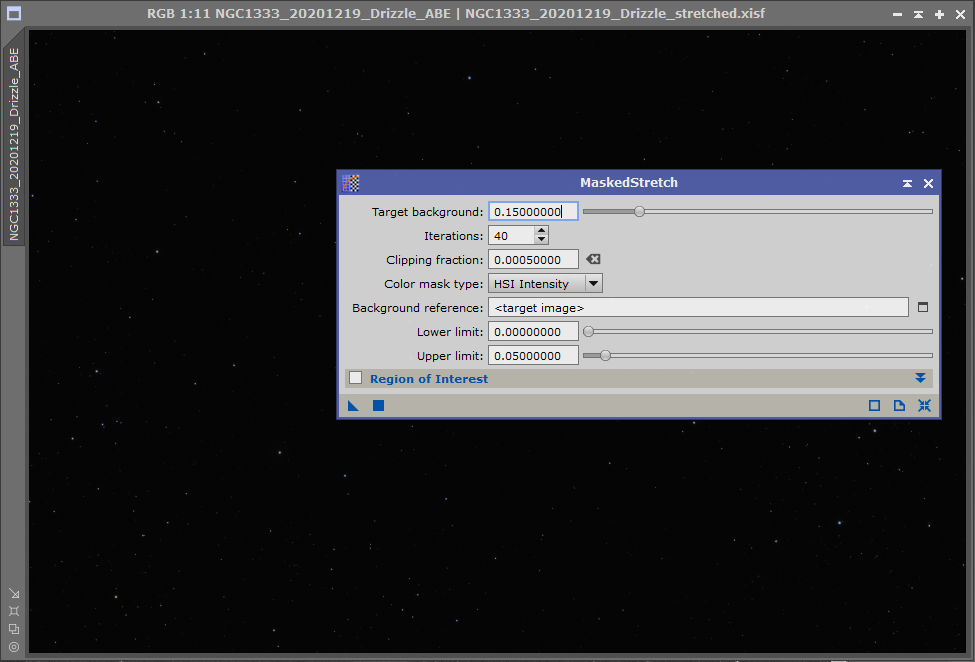Image resolution: width=975 pixels, height=662 pixels.
Task: Click the New Instance triangle icon
Action: [x=353, y=406]
